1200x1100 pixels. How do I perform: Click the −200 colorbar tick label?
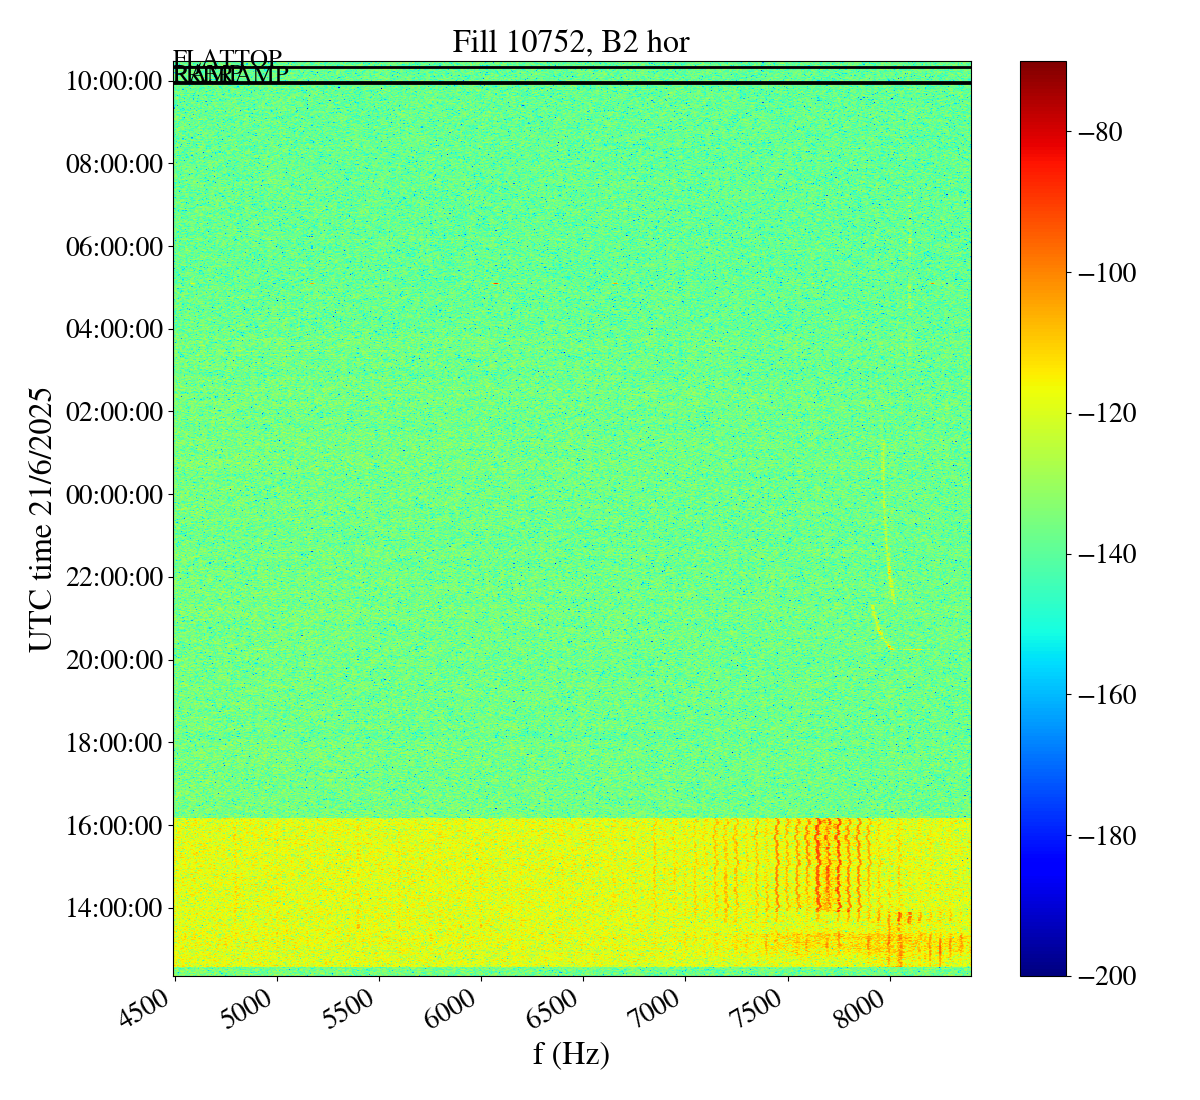tap(1103, 976)
